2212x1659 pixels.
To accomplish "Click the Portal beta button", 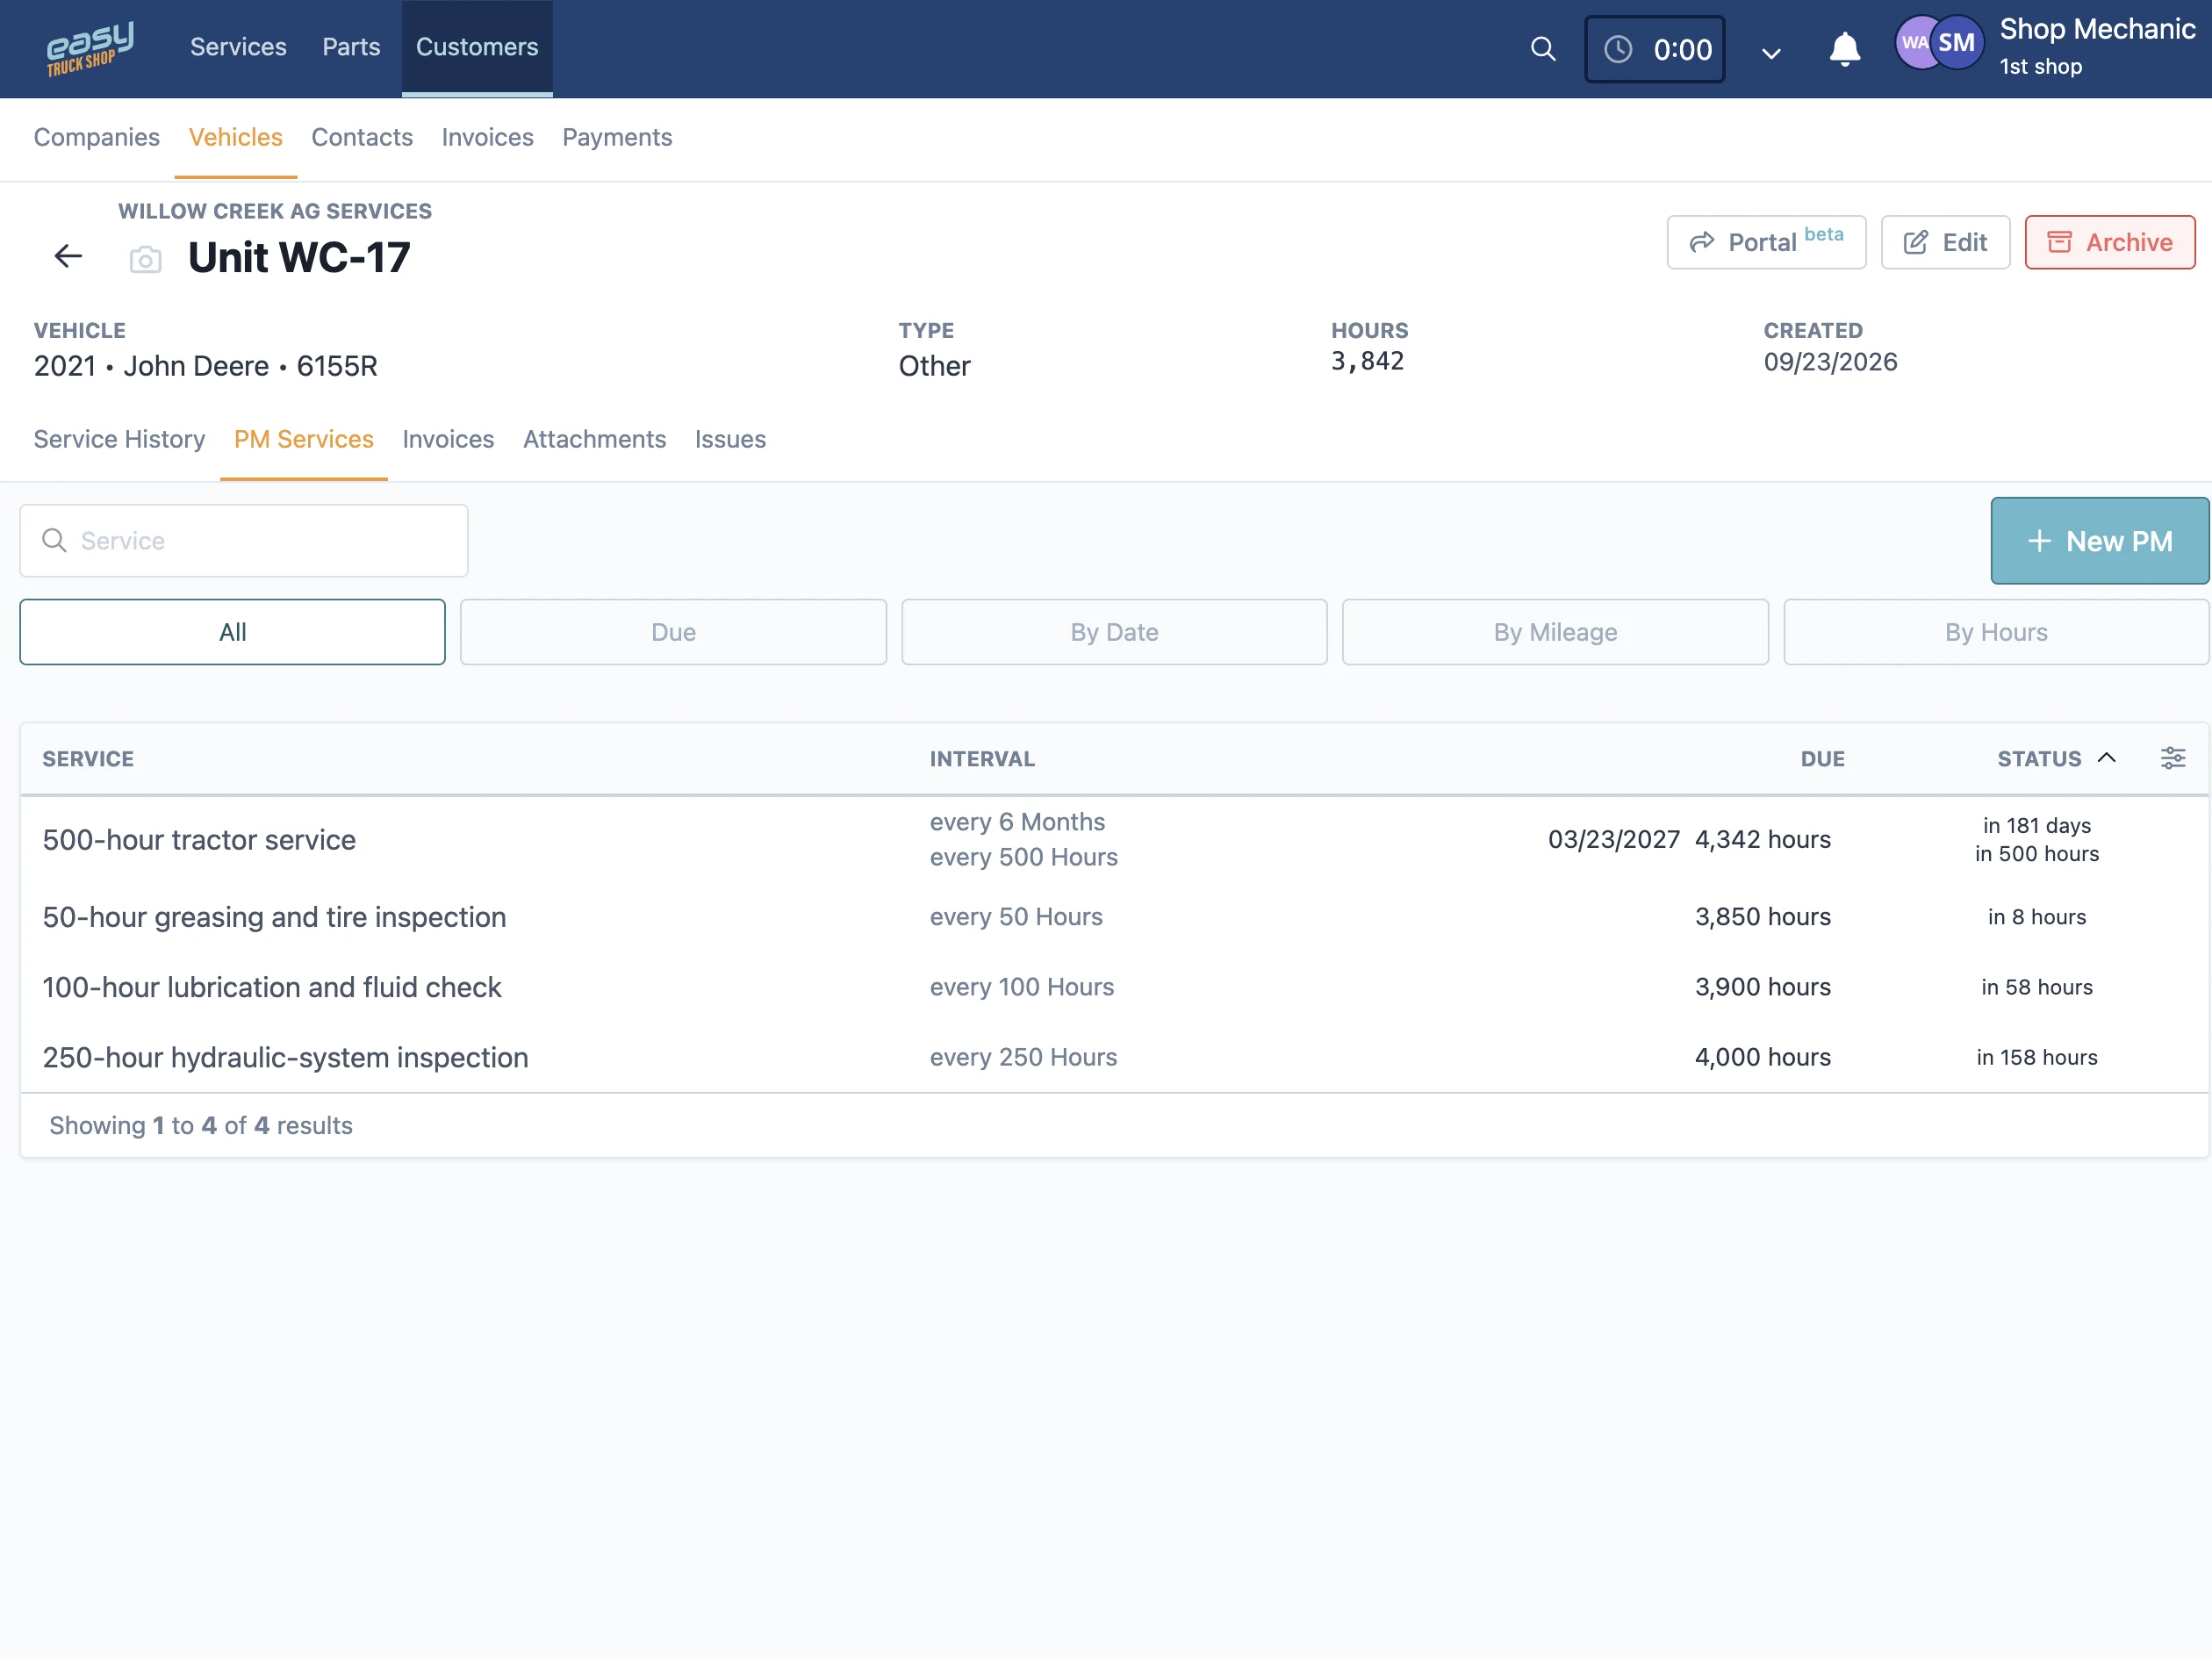I will pos(1766,242).
